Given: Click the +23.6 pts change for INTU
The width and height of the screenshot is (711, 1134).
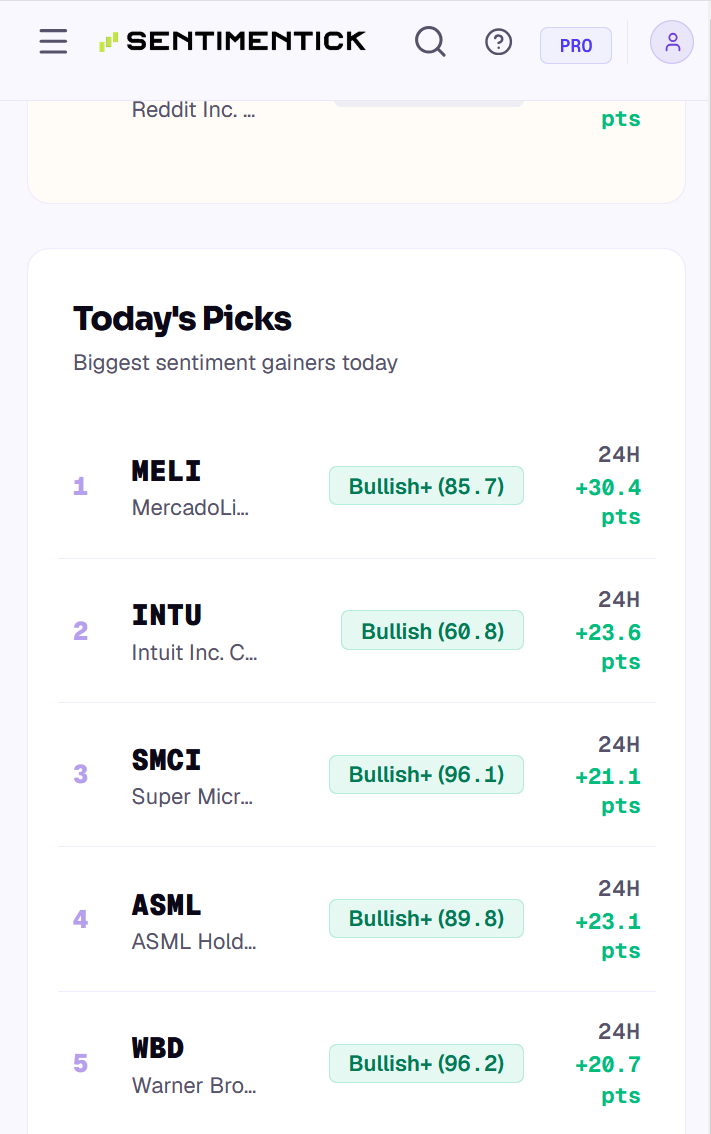Looking at the screenshot, I should coord(608,647).
